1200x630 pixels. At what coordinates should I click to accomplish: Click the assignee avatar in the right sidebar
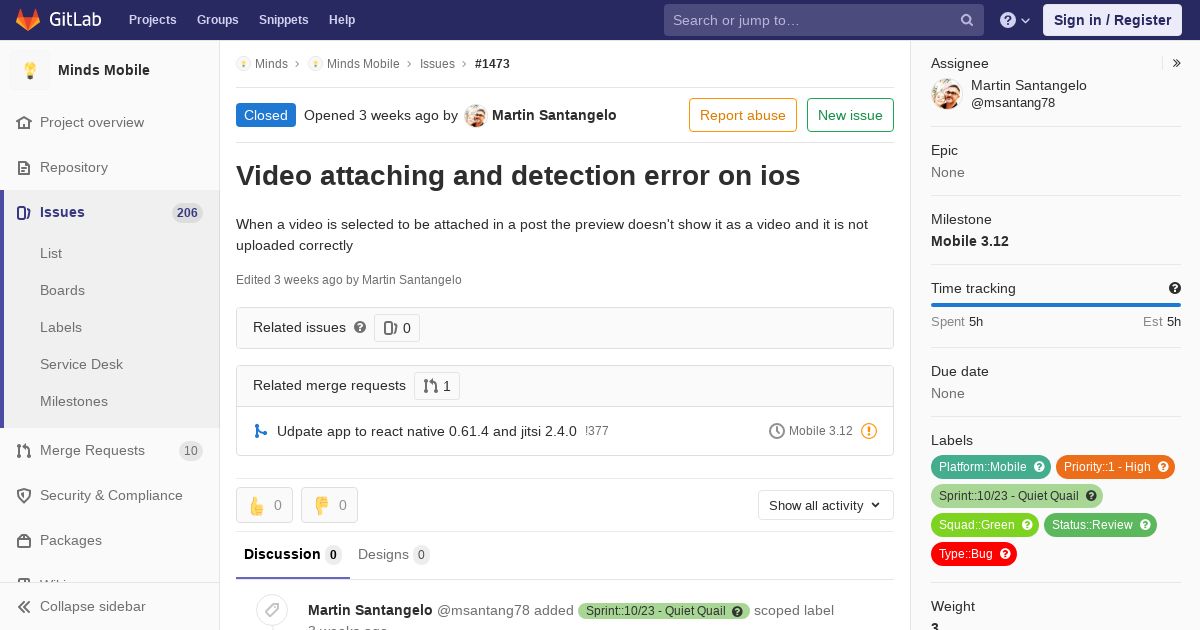click(946, 94)
